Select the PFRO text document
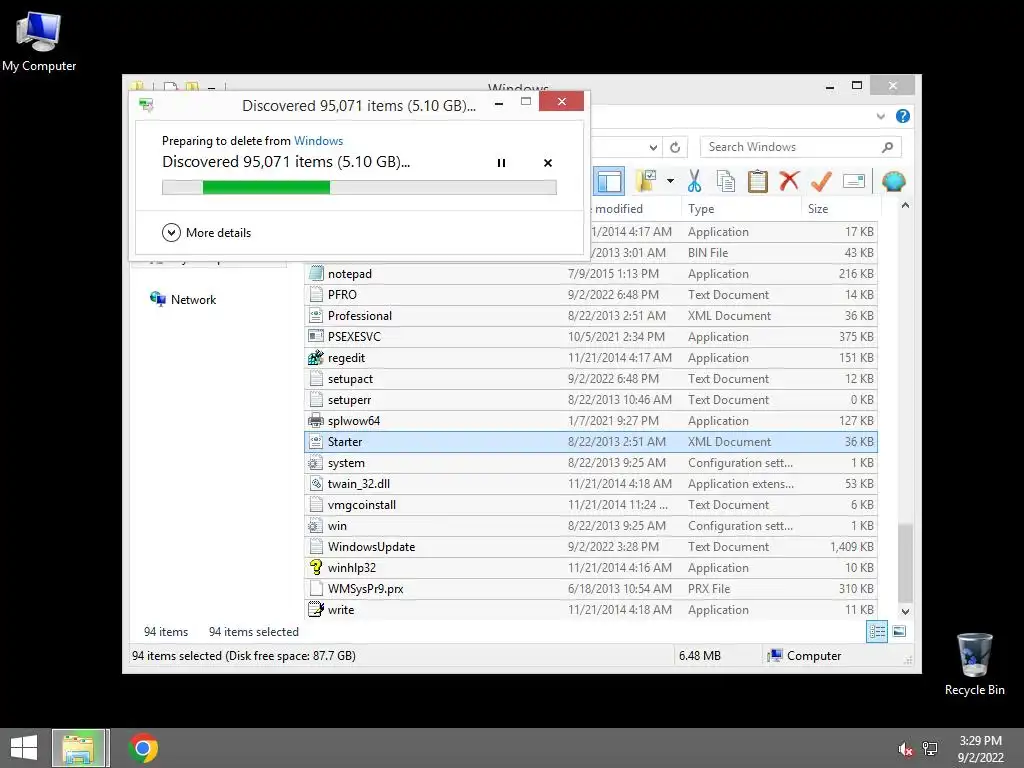The width and height of the screenshot is (1024, 768). pos(591,295)
